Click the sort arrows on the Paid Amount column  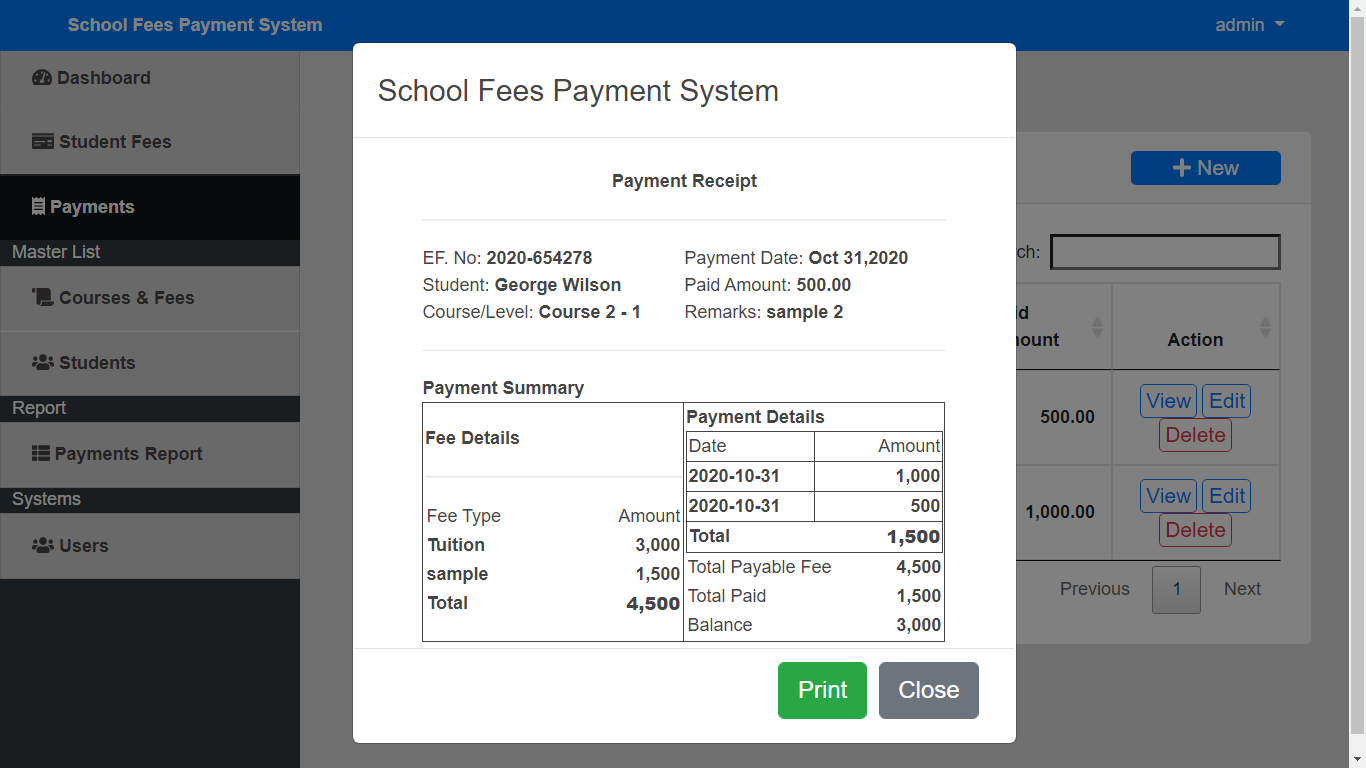pos(1097,327)
